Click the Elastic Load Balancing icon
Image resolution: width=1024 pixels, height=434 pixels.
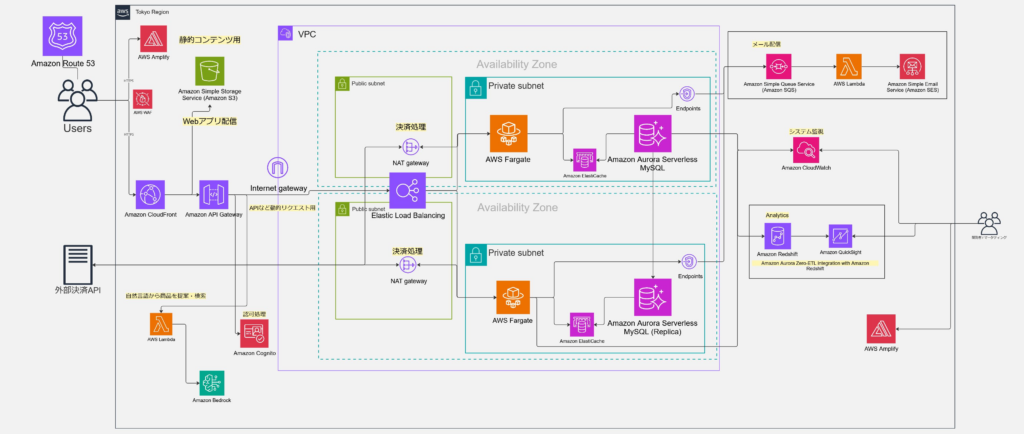408,191
